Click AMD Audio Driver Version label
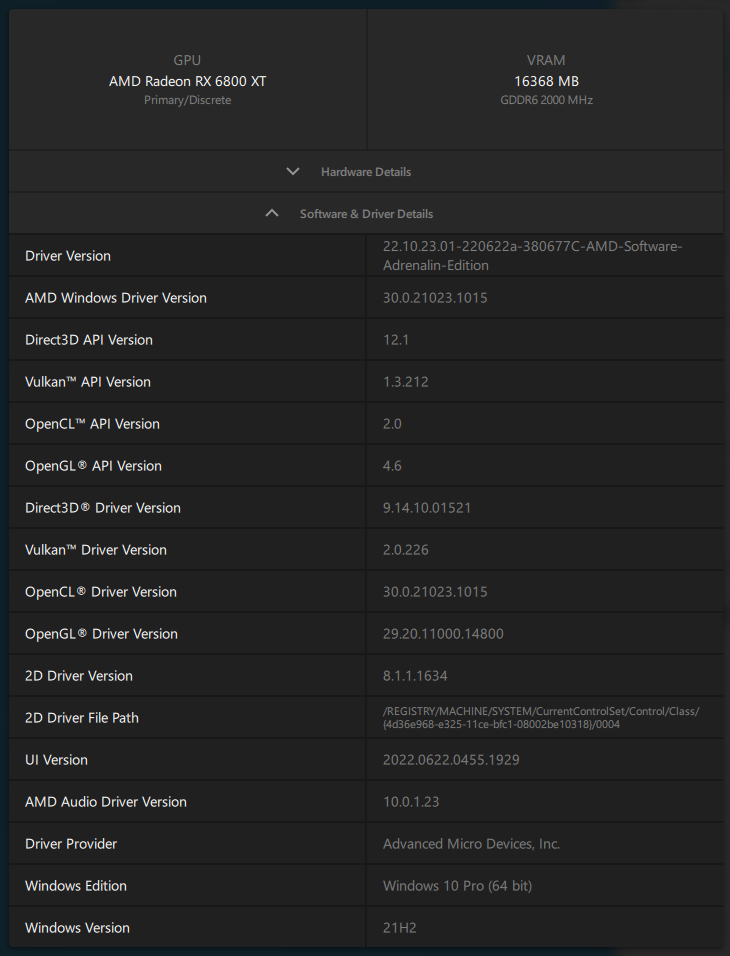Image resolution: width=730 pixels, height=956 pixels. point(106,803)
